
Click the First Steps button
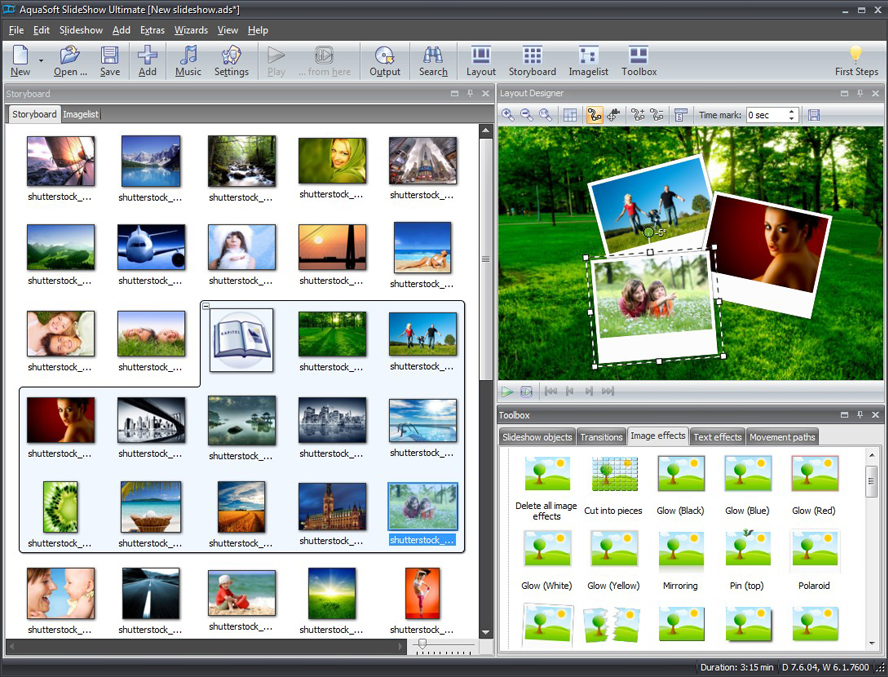tap(856, 59)
